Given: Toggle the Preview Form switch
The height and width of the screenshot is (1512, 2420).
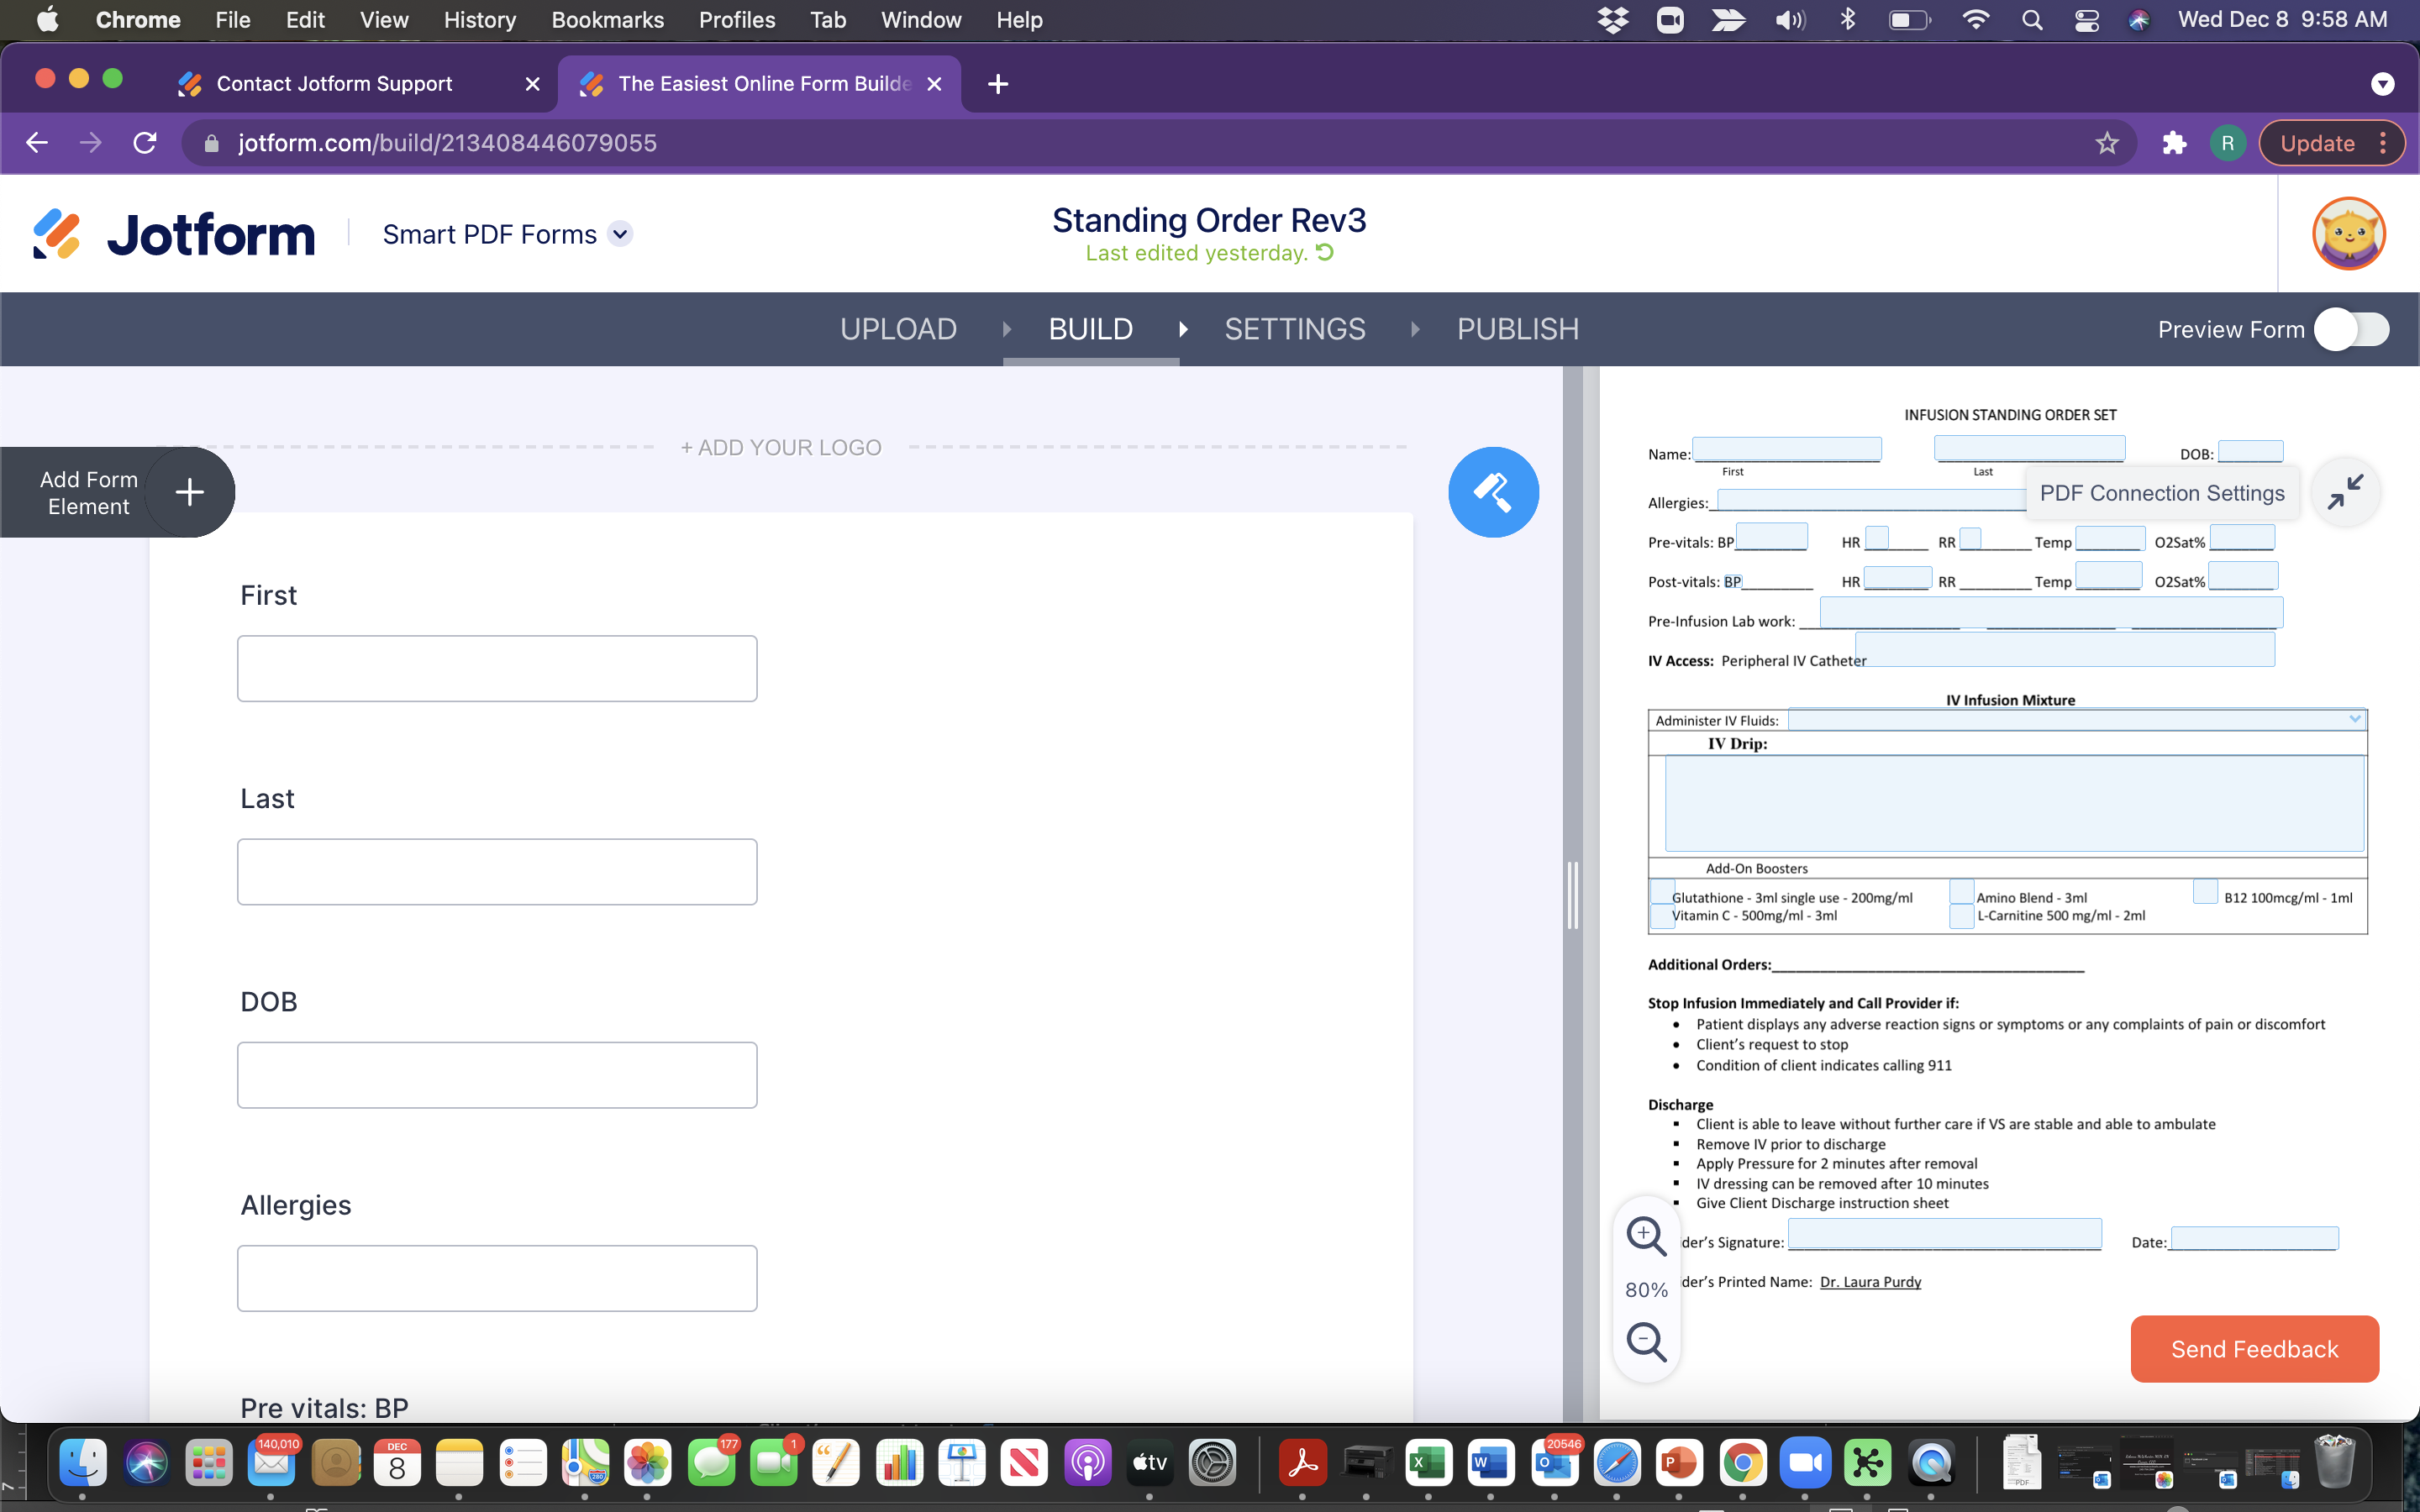Looking at the screenshot, I should (2352, 329).
